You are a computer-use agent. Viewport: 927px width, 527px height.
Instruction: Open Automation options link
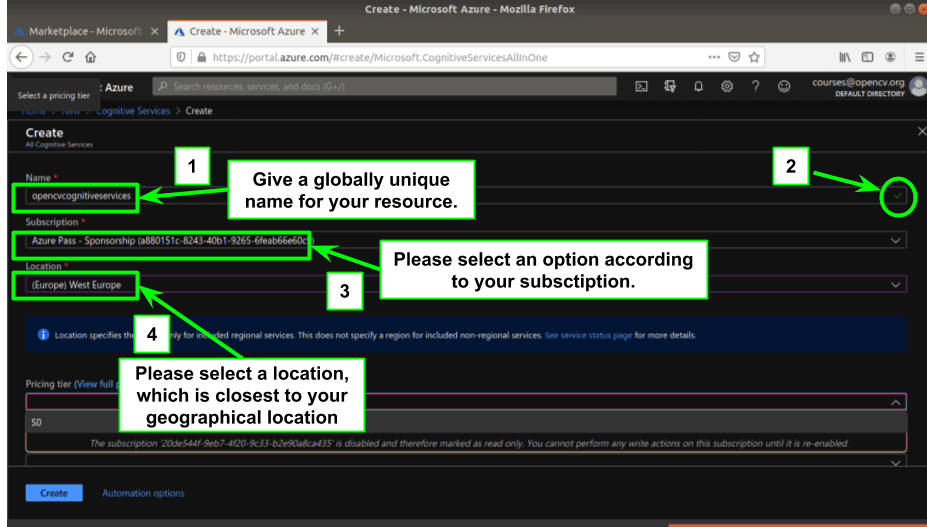[143, 493]
